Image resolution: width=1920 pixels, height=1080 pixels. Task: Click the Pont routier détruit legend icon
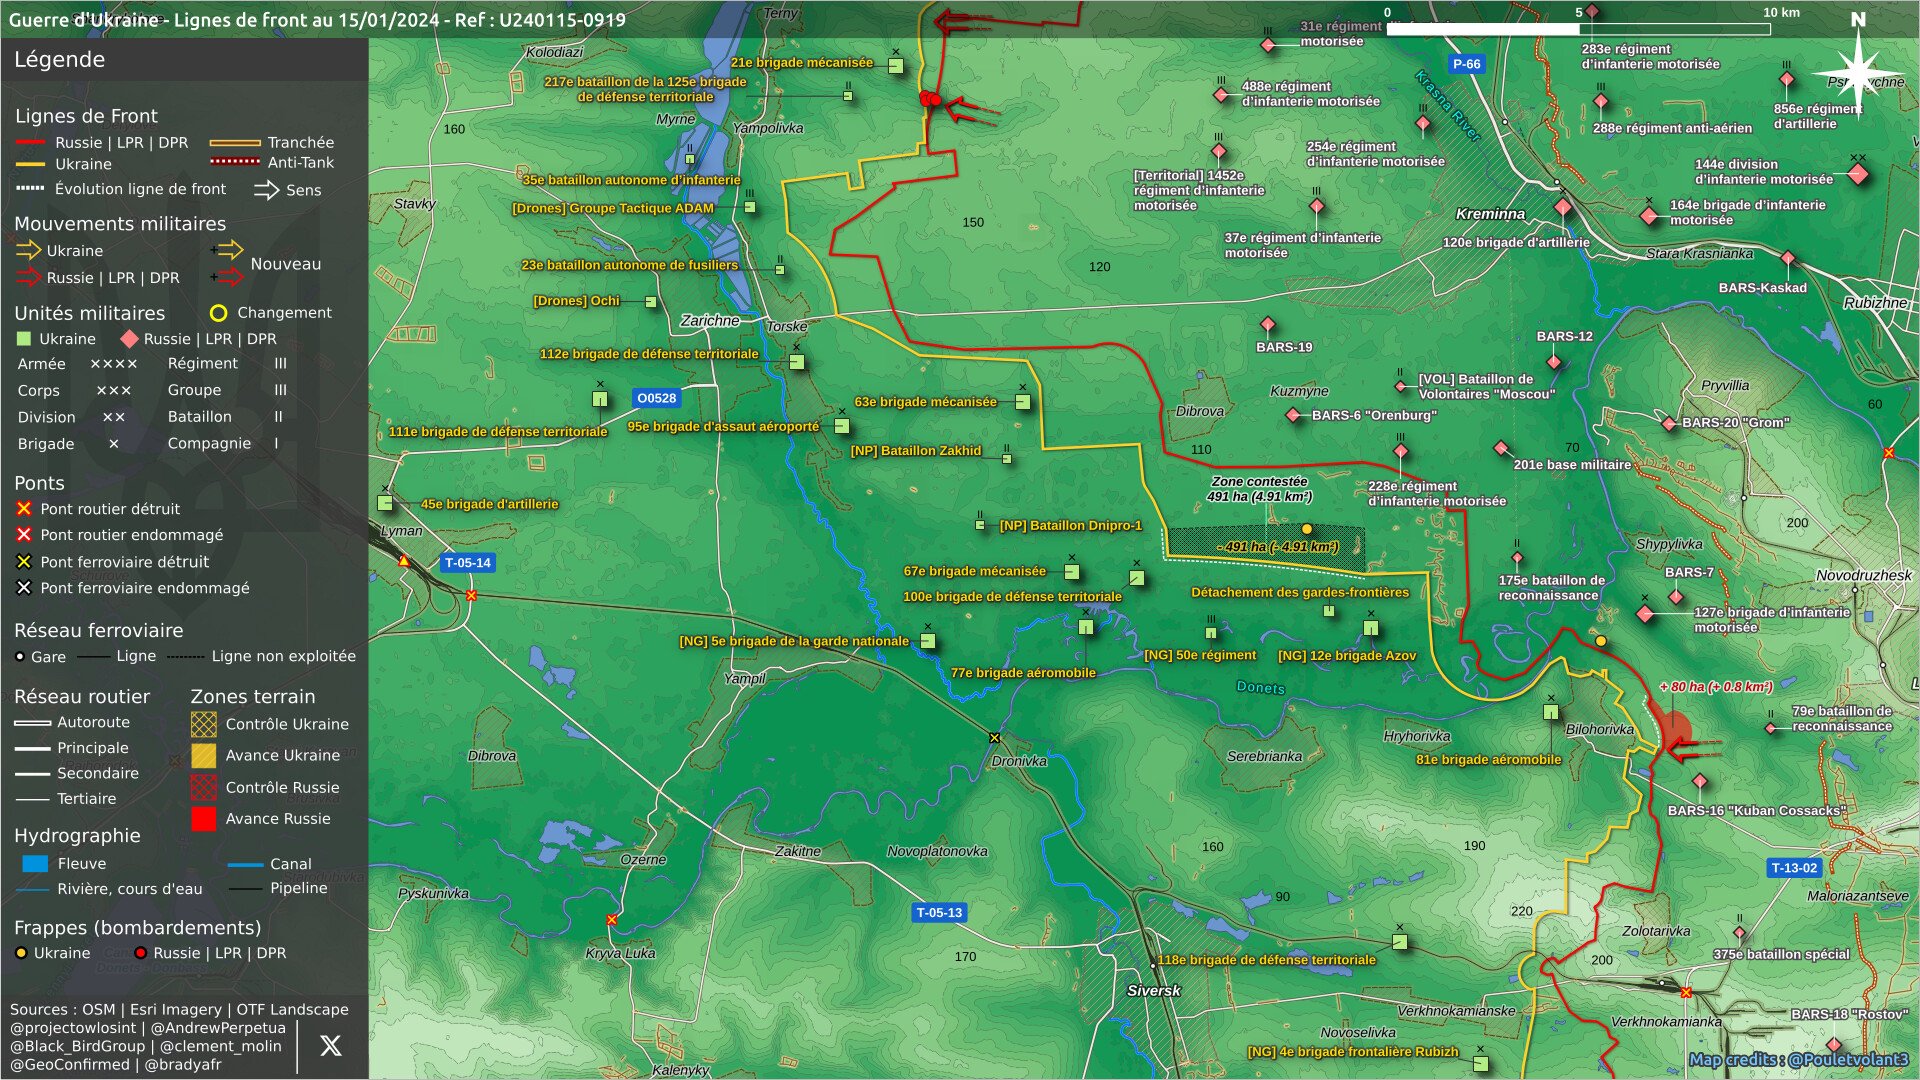(24, 509)
